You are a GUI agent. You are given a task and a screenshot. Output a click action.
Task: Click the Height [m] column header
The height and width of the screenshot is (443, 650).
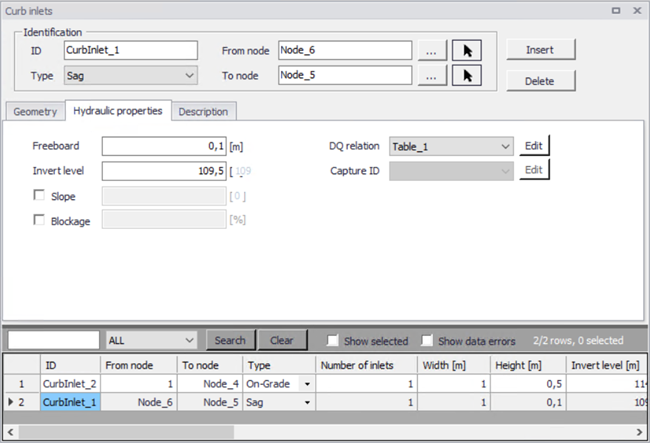[x=528, y=365]
